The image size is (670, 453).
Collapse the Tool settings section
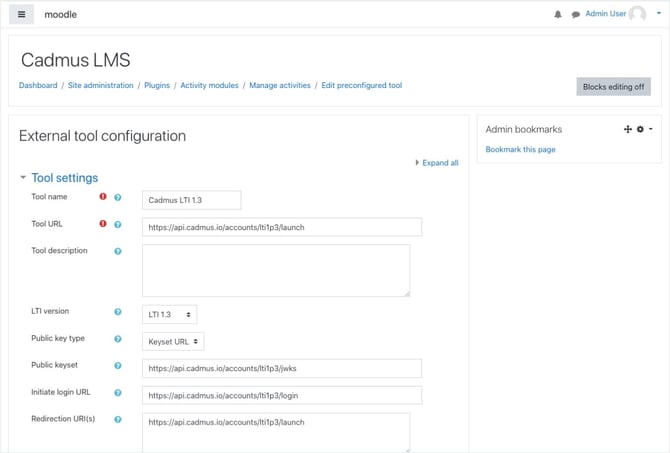pos(23,177)
